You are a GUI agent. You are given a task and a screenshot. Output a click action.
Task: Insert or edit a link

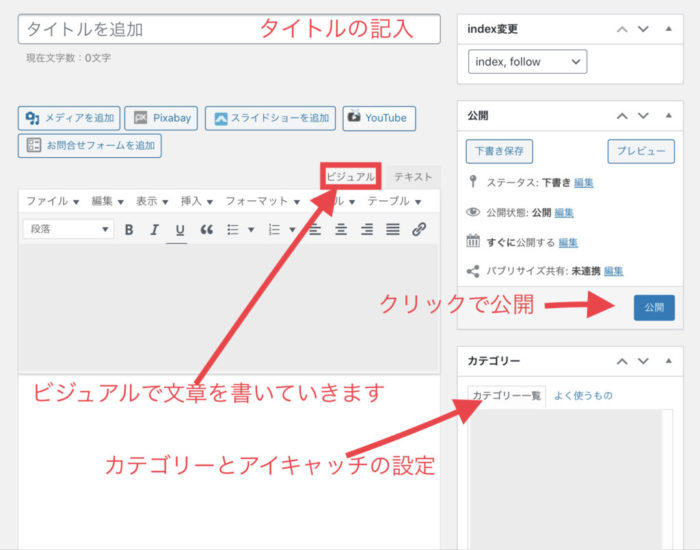point(419,229)
